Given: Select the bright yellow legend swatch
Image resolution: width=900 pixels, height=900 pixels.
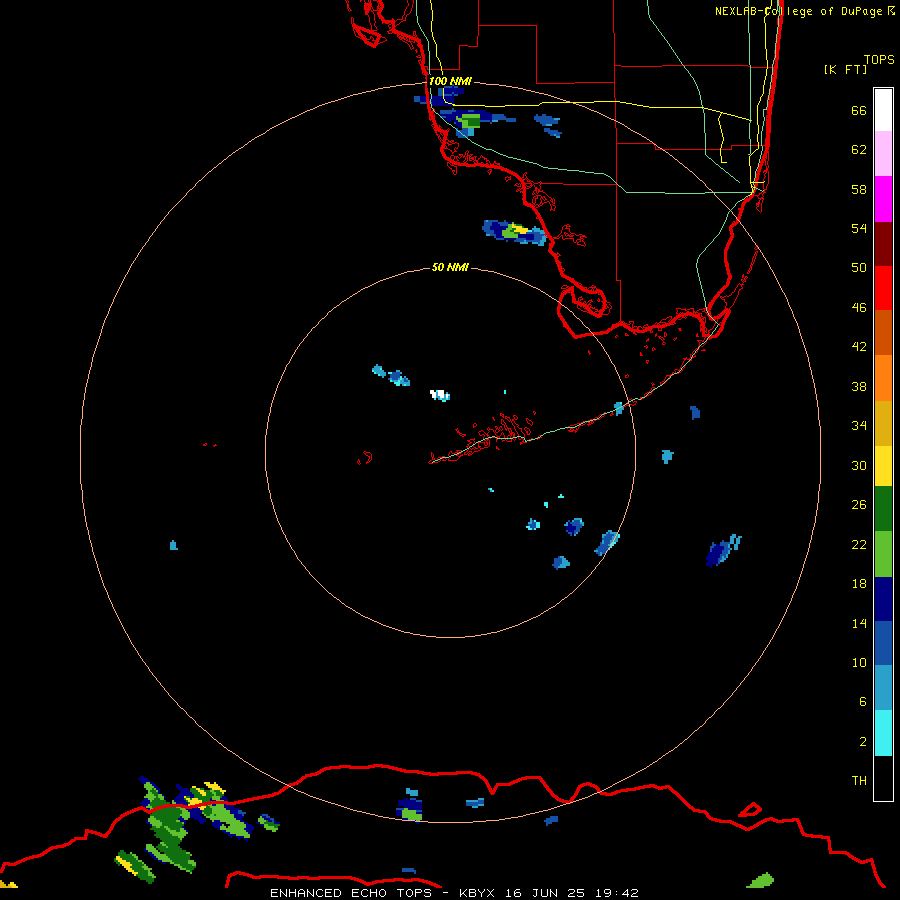Looking at the screenshot, I should [x=883, y=466].
